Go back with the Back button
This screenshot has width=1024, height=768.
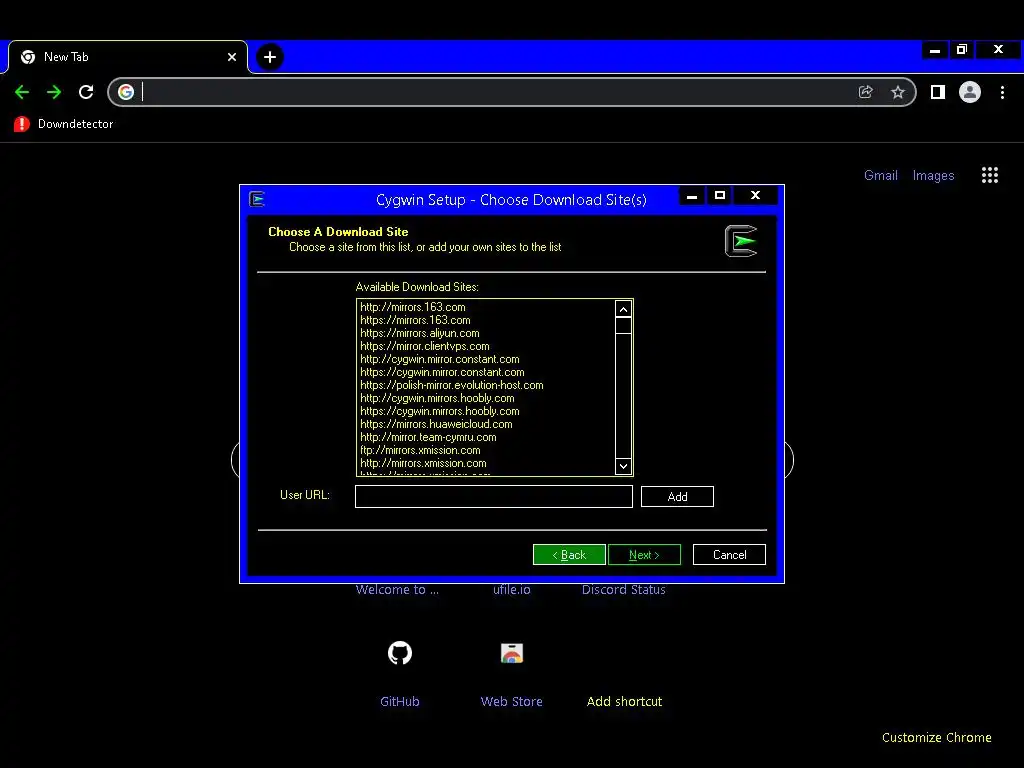569,554
